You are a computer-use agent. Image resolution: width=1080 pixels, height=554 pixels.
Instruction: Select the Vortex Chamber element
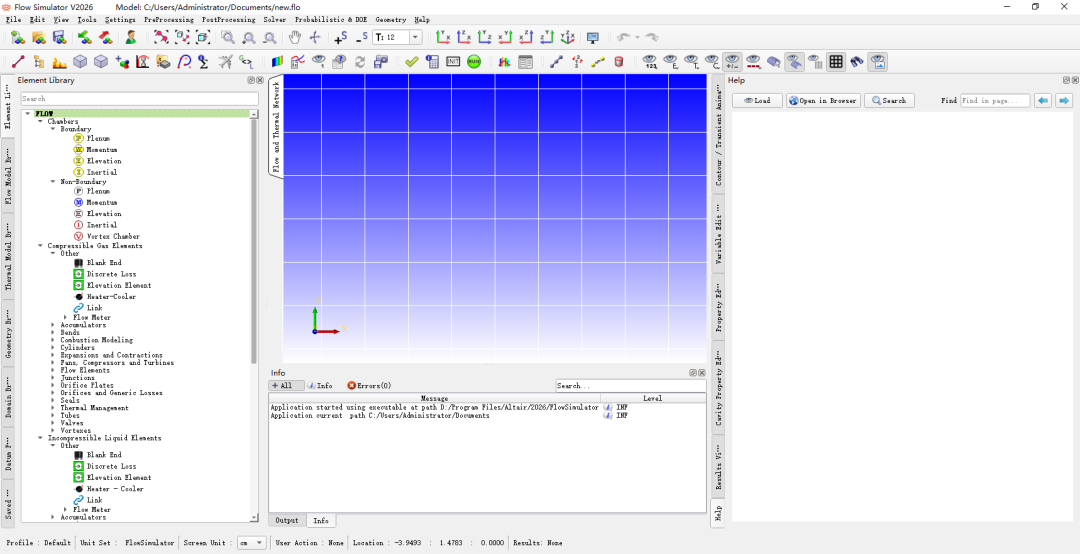click(x=106, y=236)
